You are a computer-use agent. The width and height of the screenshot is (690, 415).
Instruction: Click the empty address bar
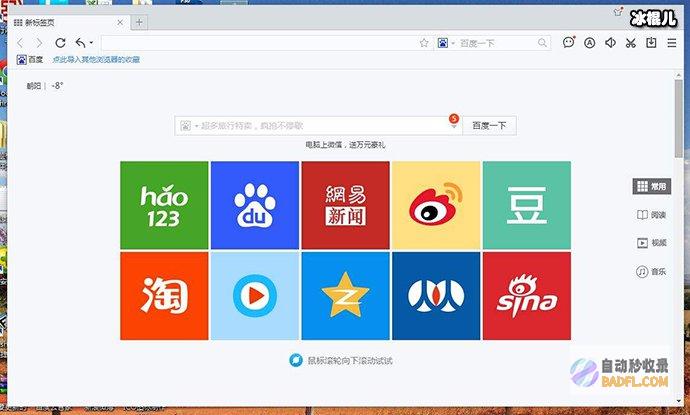pyautogui.click(x=259, y=43)
